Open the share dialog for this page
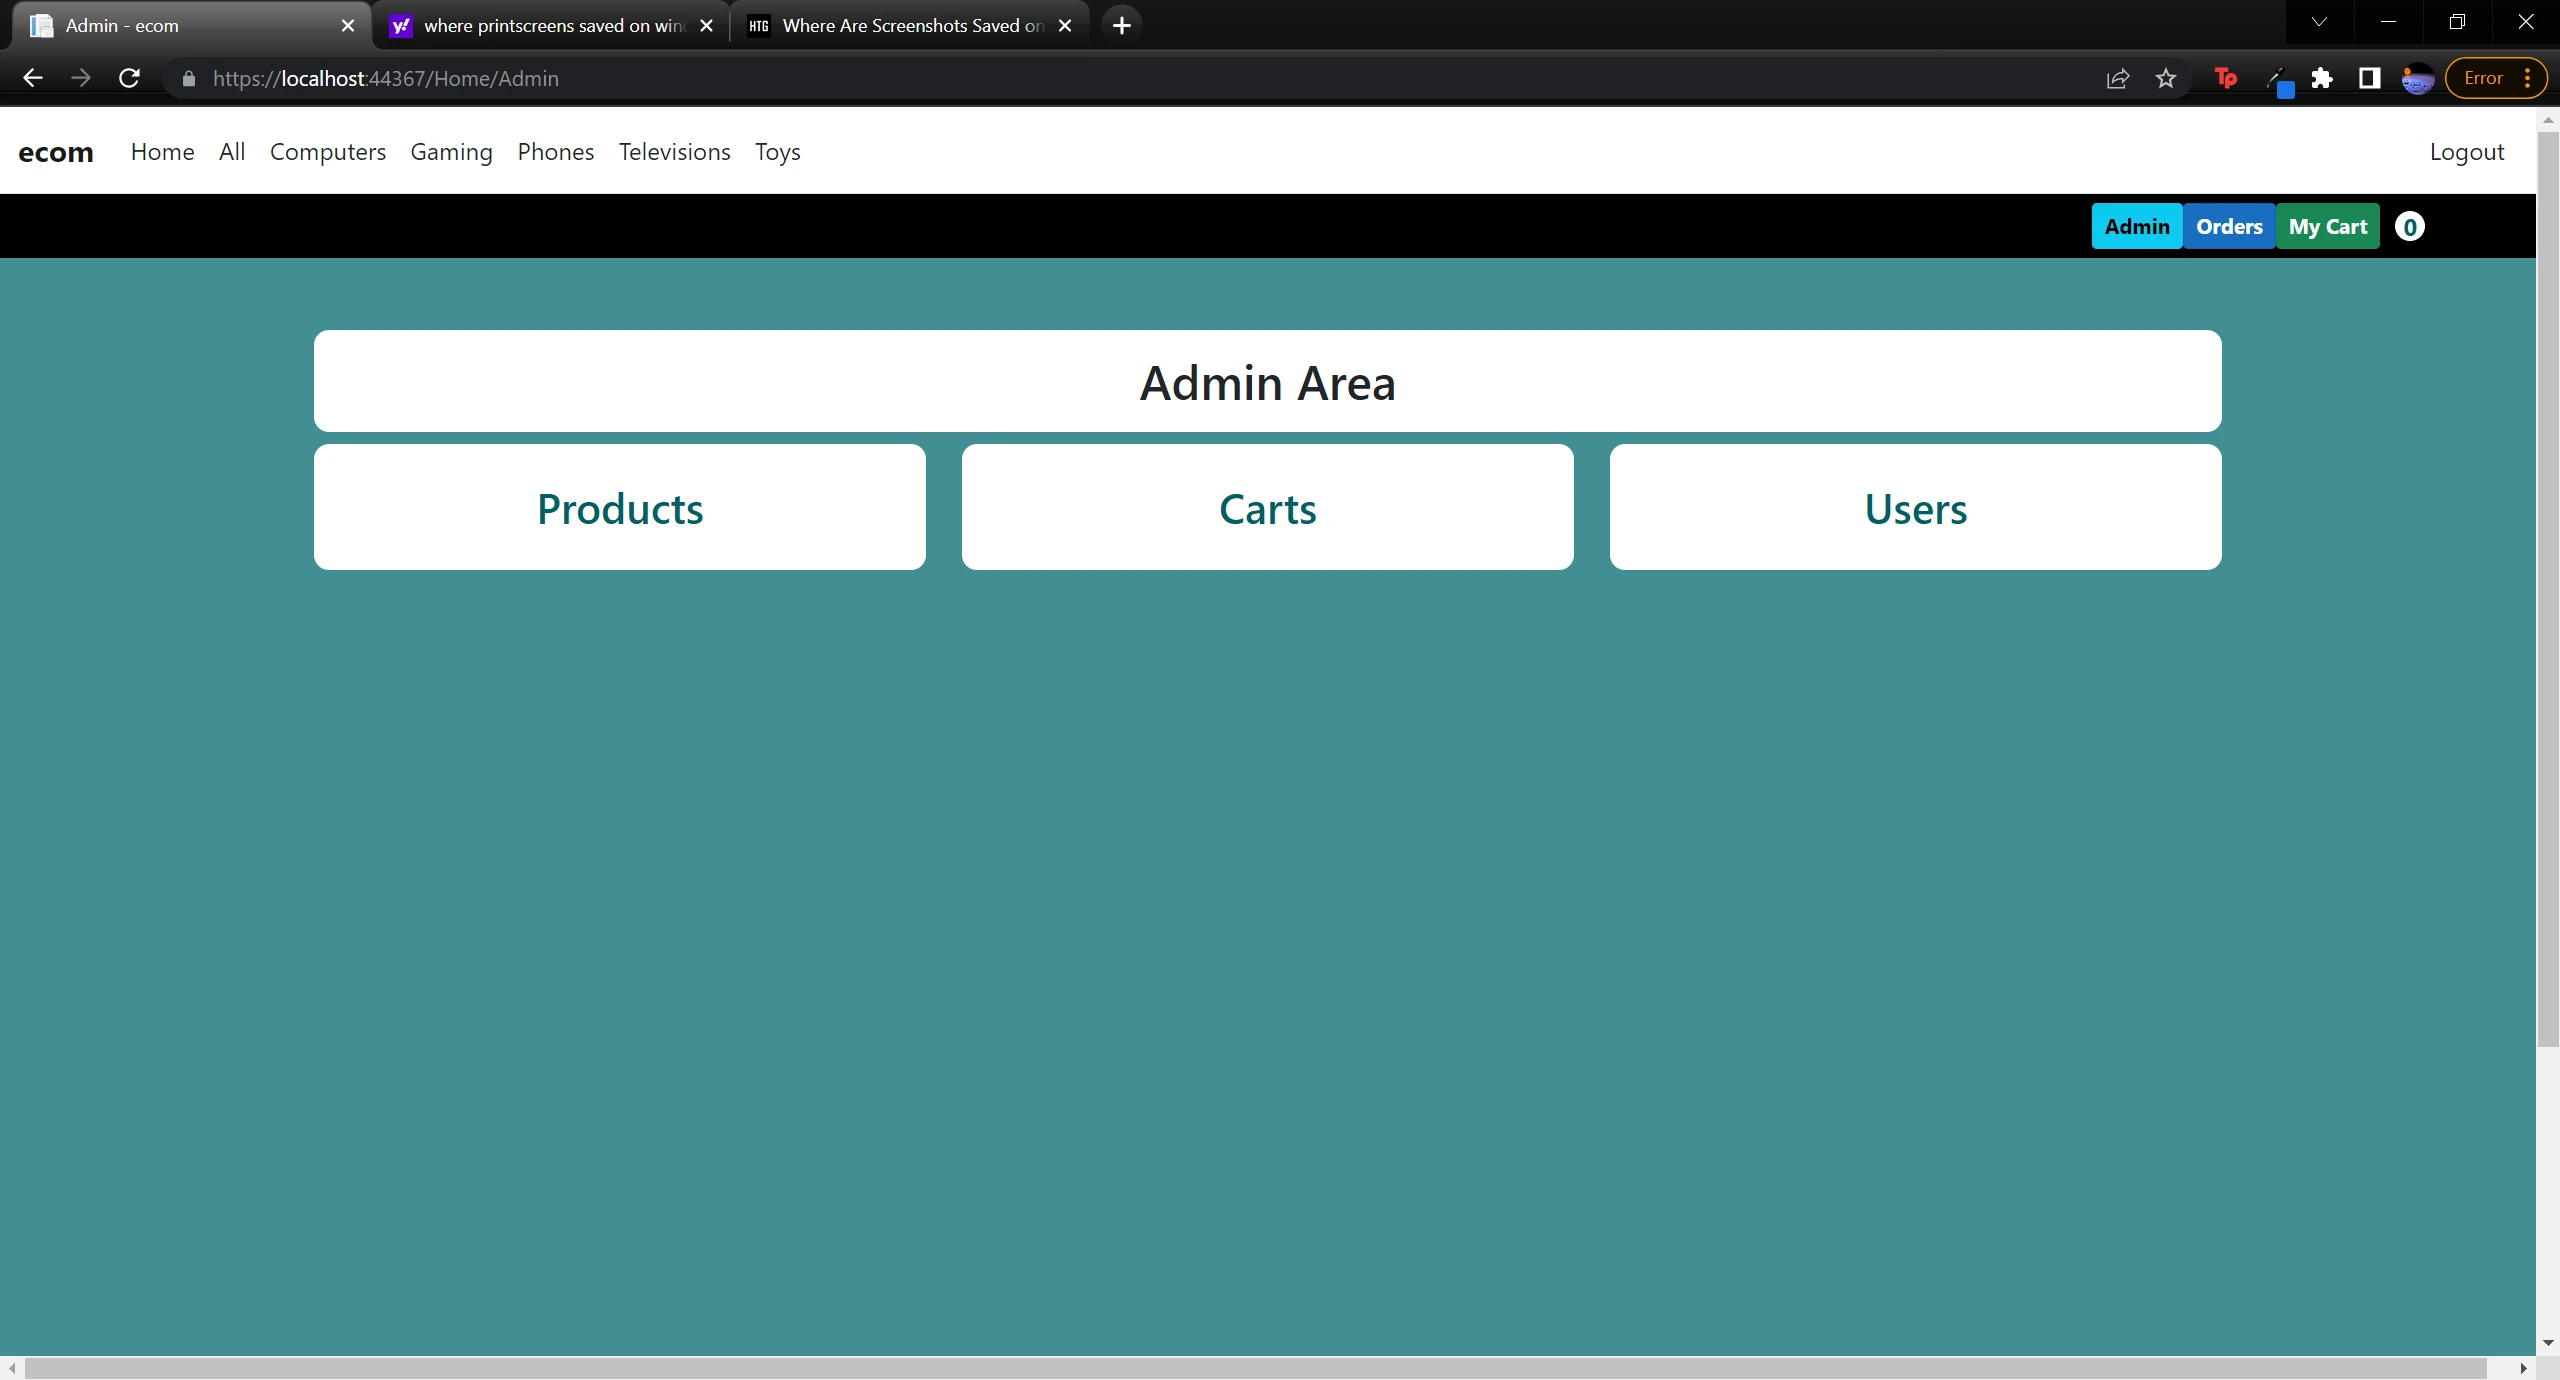 pyautogui.click(x=2117, y=78)
